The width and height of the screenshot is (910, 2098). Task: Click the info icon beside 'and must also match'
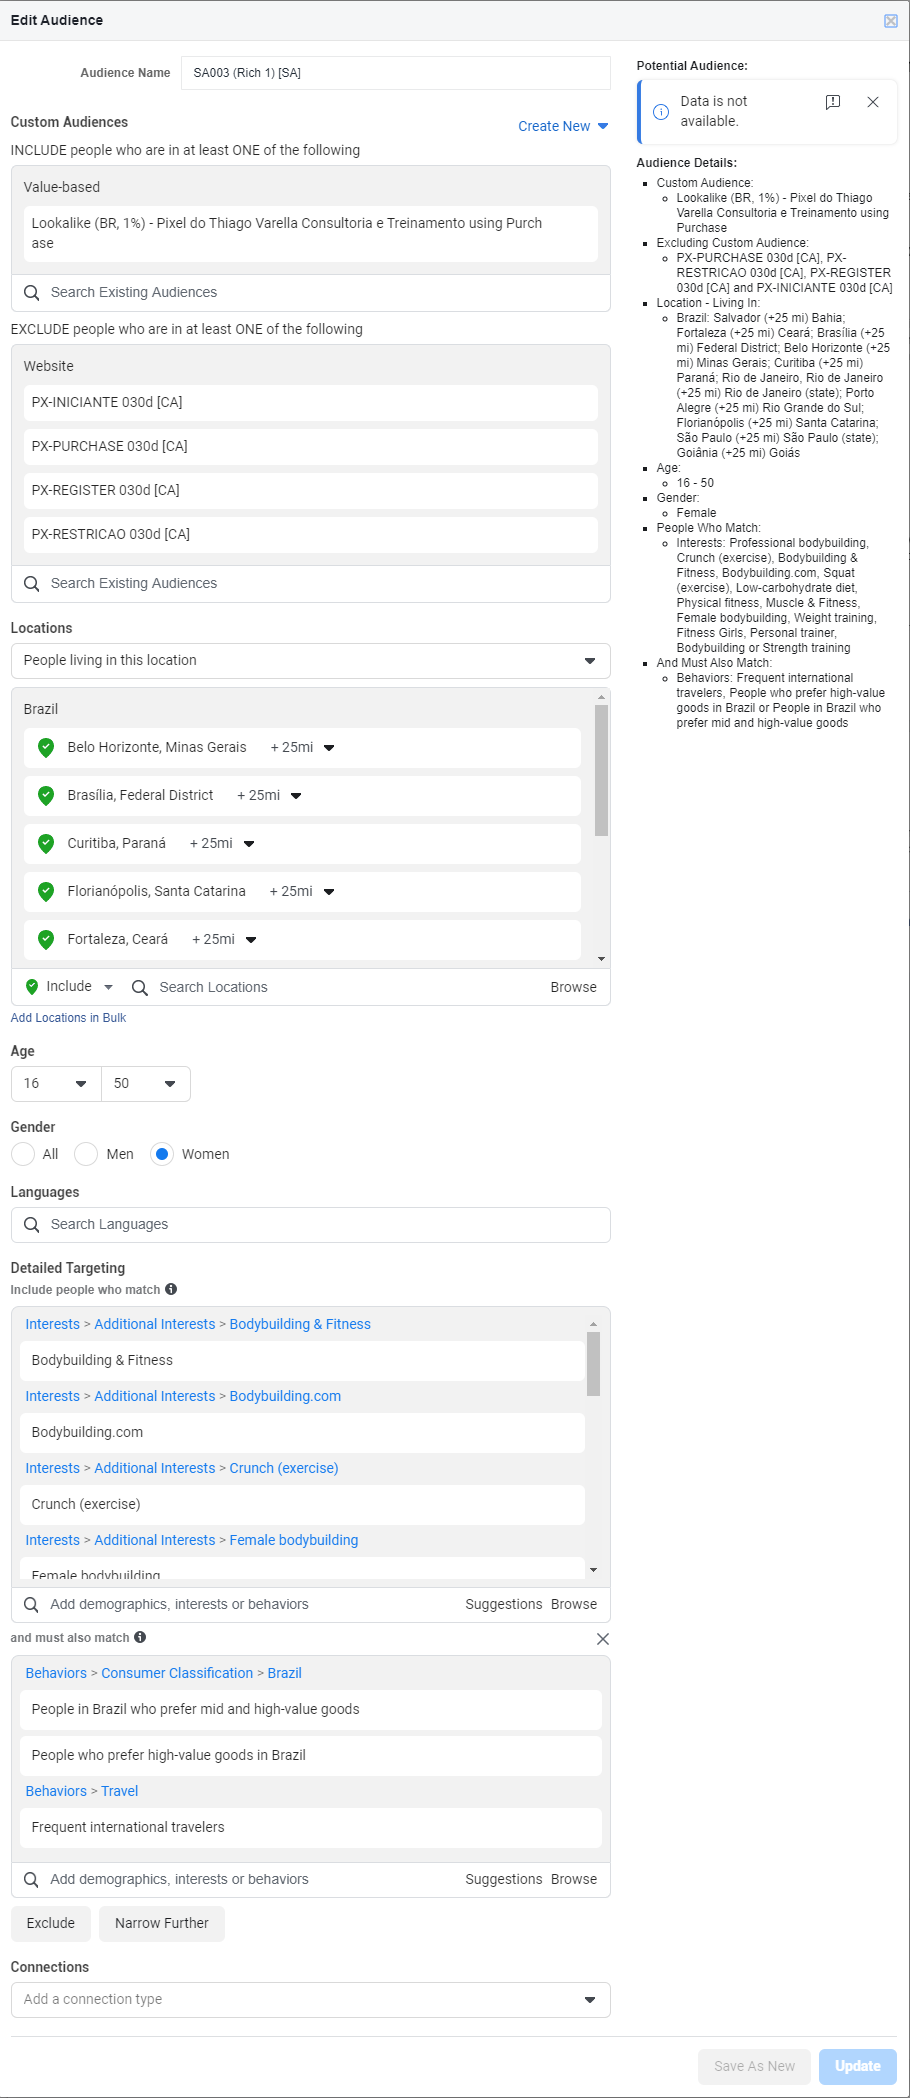[x=140, y=1637]
